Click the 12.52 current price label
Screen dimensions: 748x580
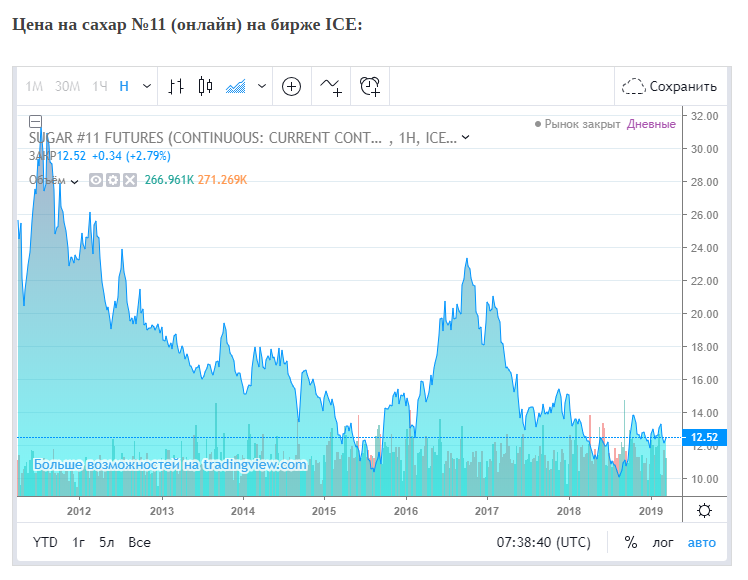click(x=705, y=437)
